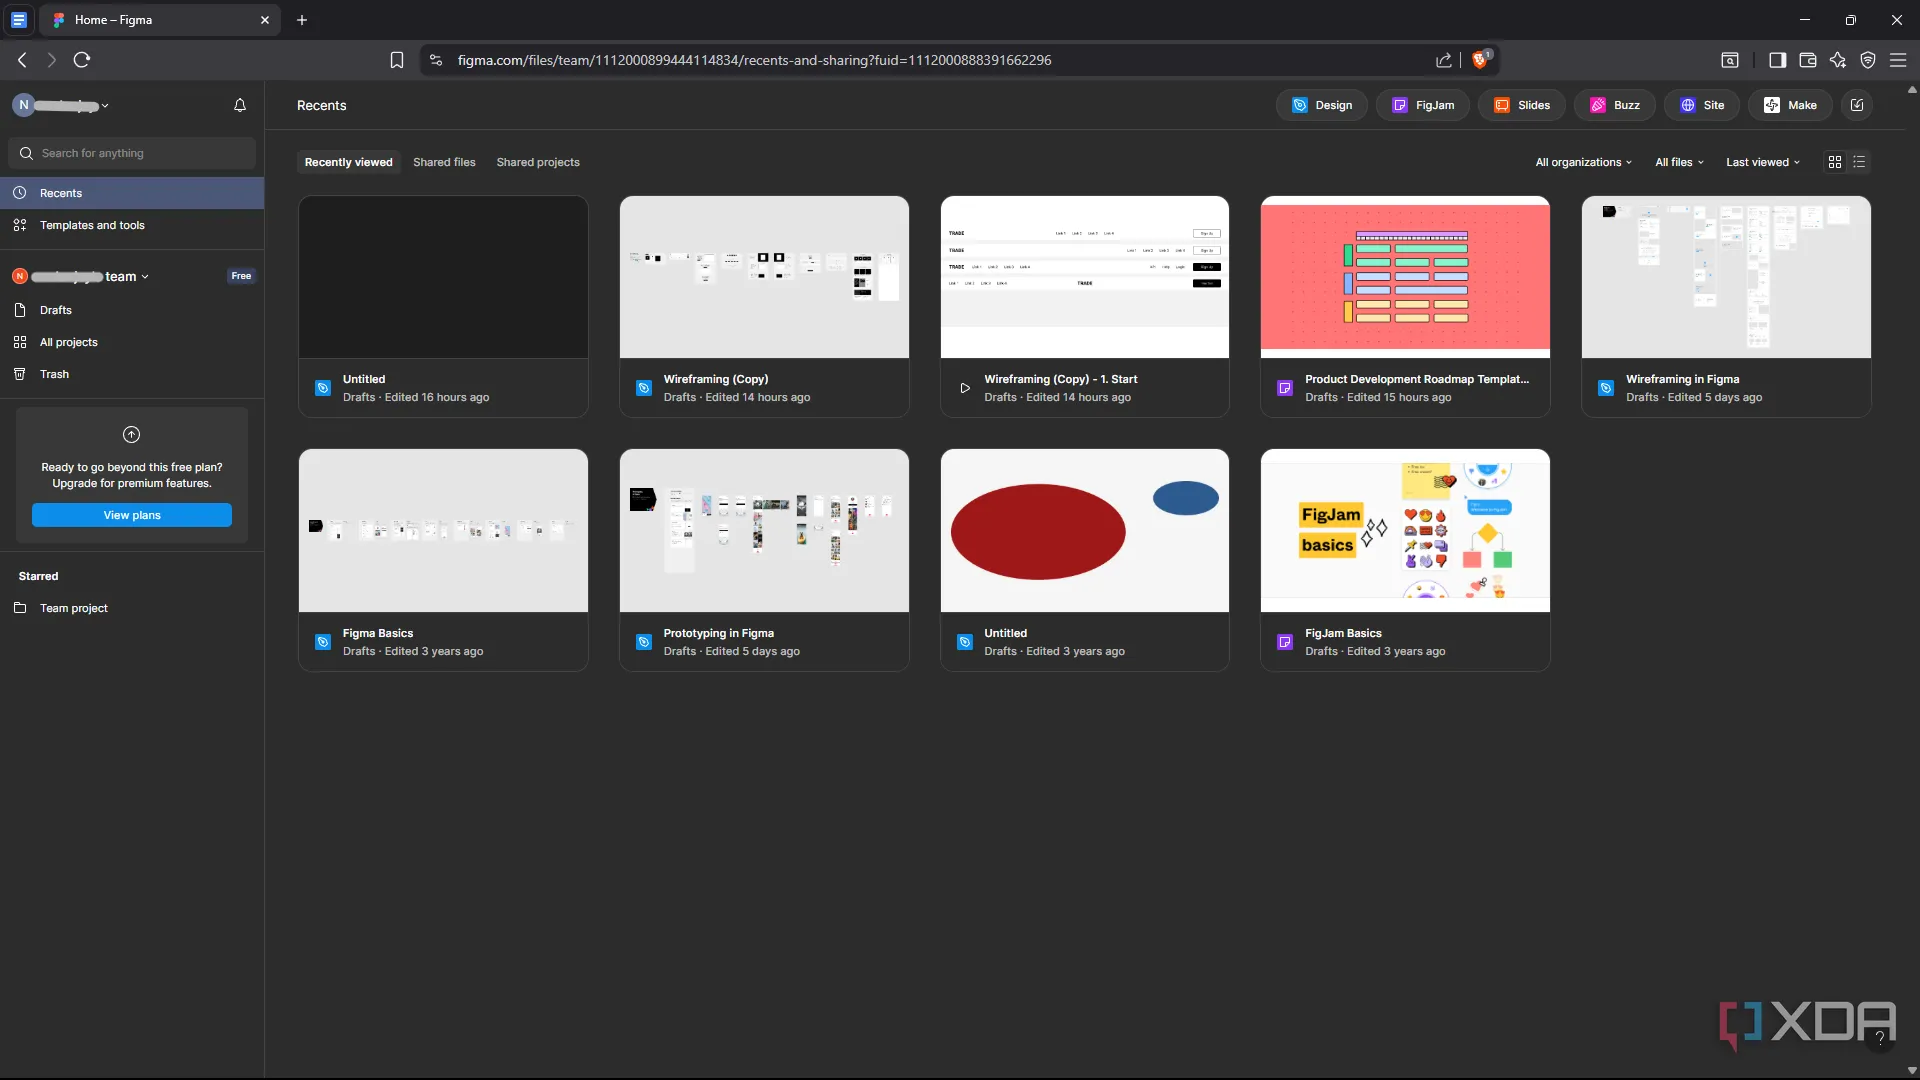
Task: Click the site info icon in address bar
Action: pyautogui.click(x=436, y=60)
